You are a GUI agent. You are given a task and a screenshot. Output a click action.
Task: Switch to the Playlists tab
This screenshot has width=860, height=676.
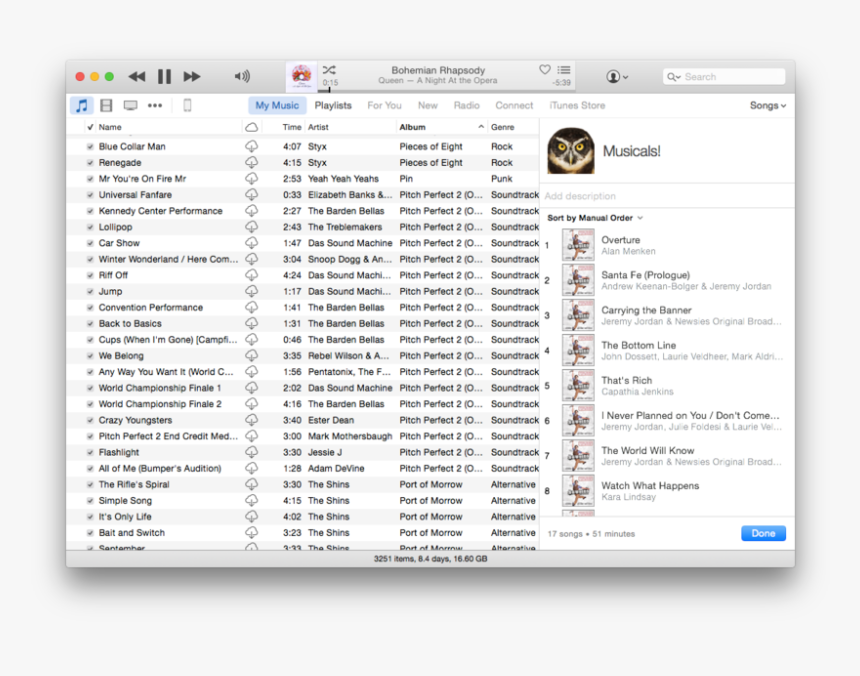pyautogui.click(x=333, y=105)
